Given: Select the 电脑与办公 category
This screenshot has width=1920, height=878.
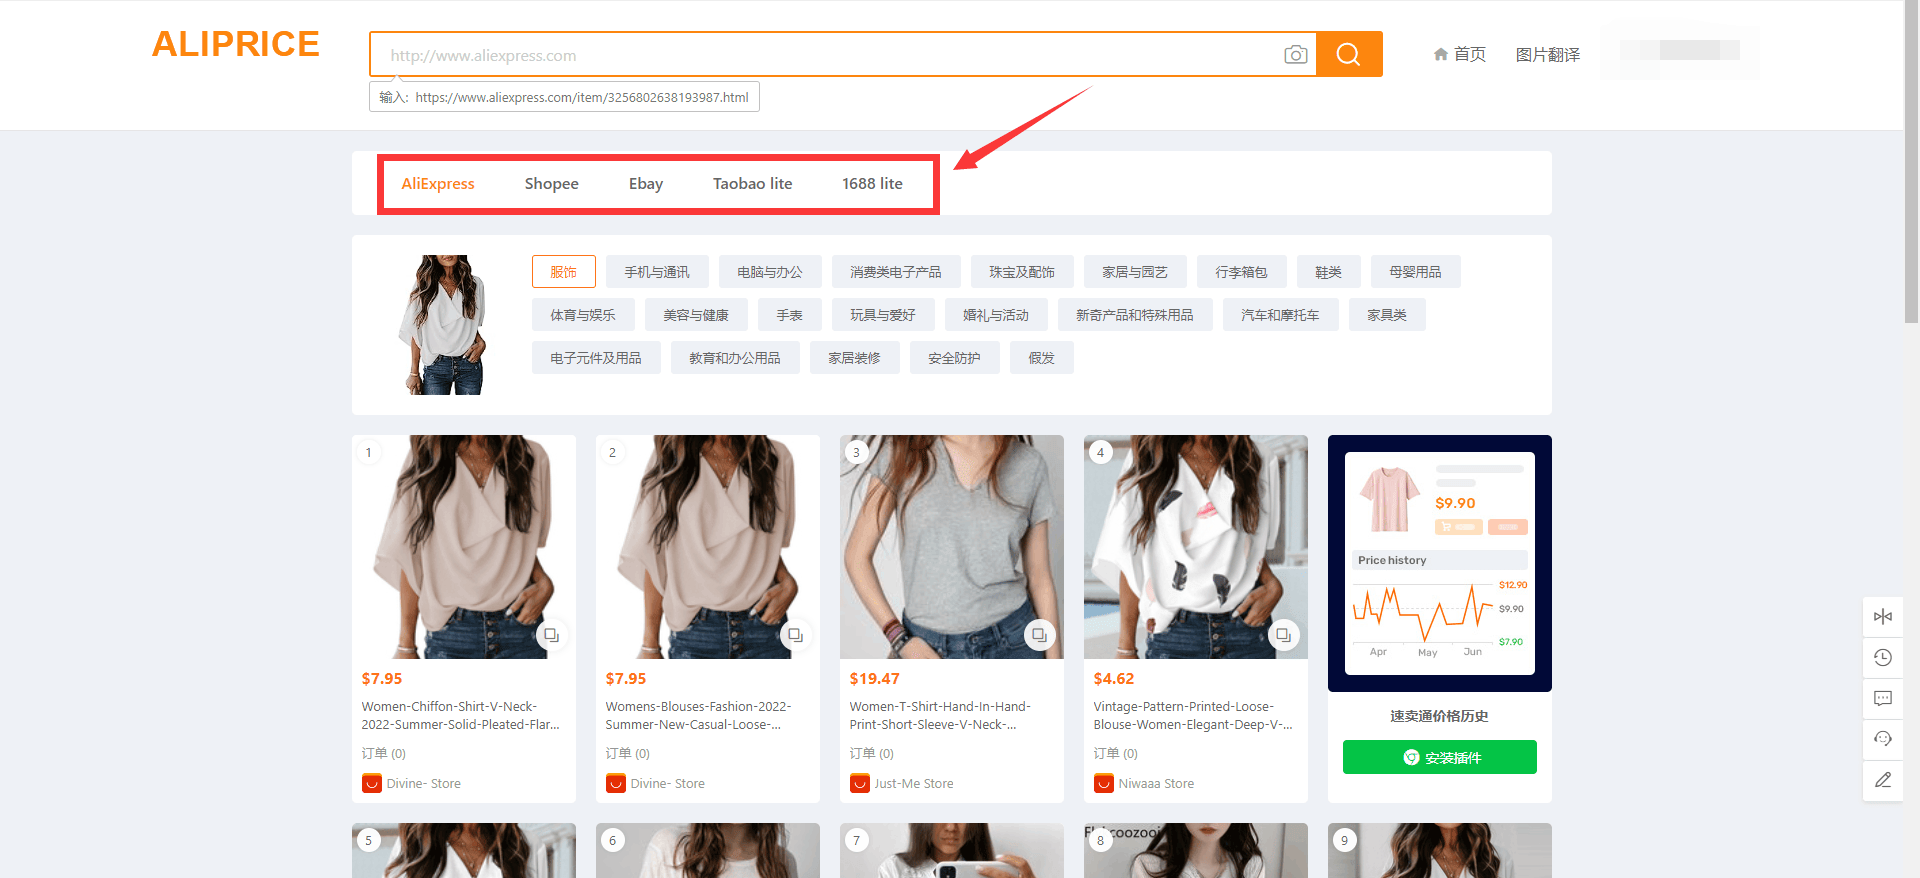Looking at the screenshot, I should 770,272.
